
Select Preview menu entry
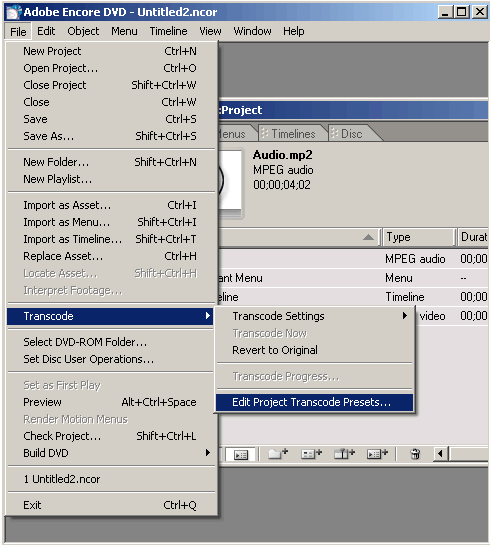(111, 402)
